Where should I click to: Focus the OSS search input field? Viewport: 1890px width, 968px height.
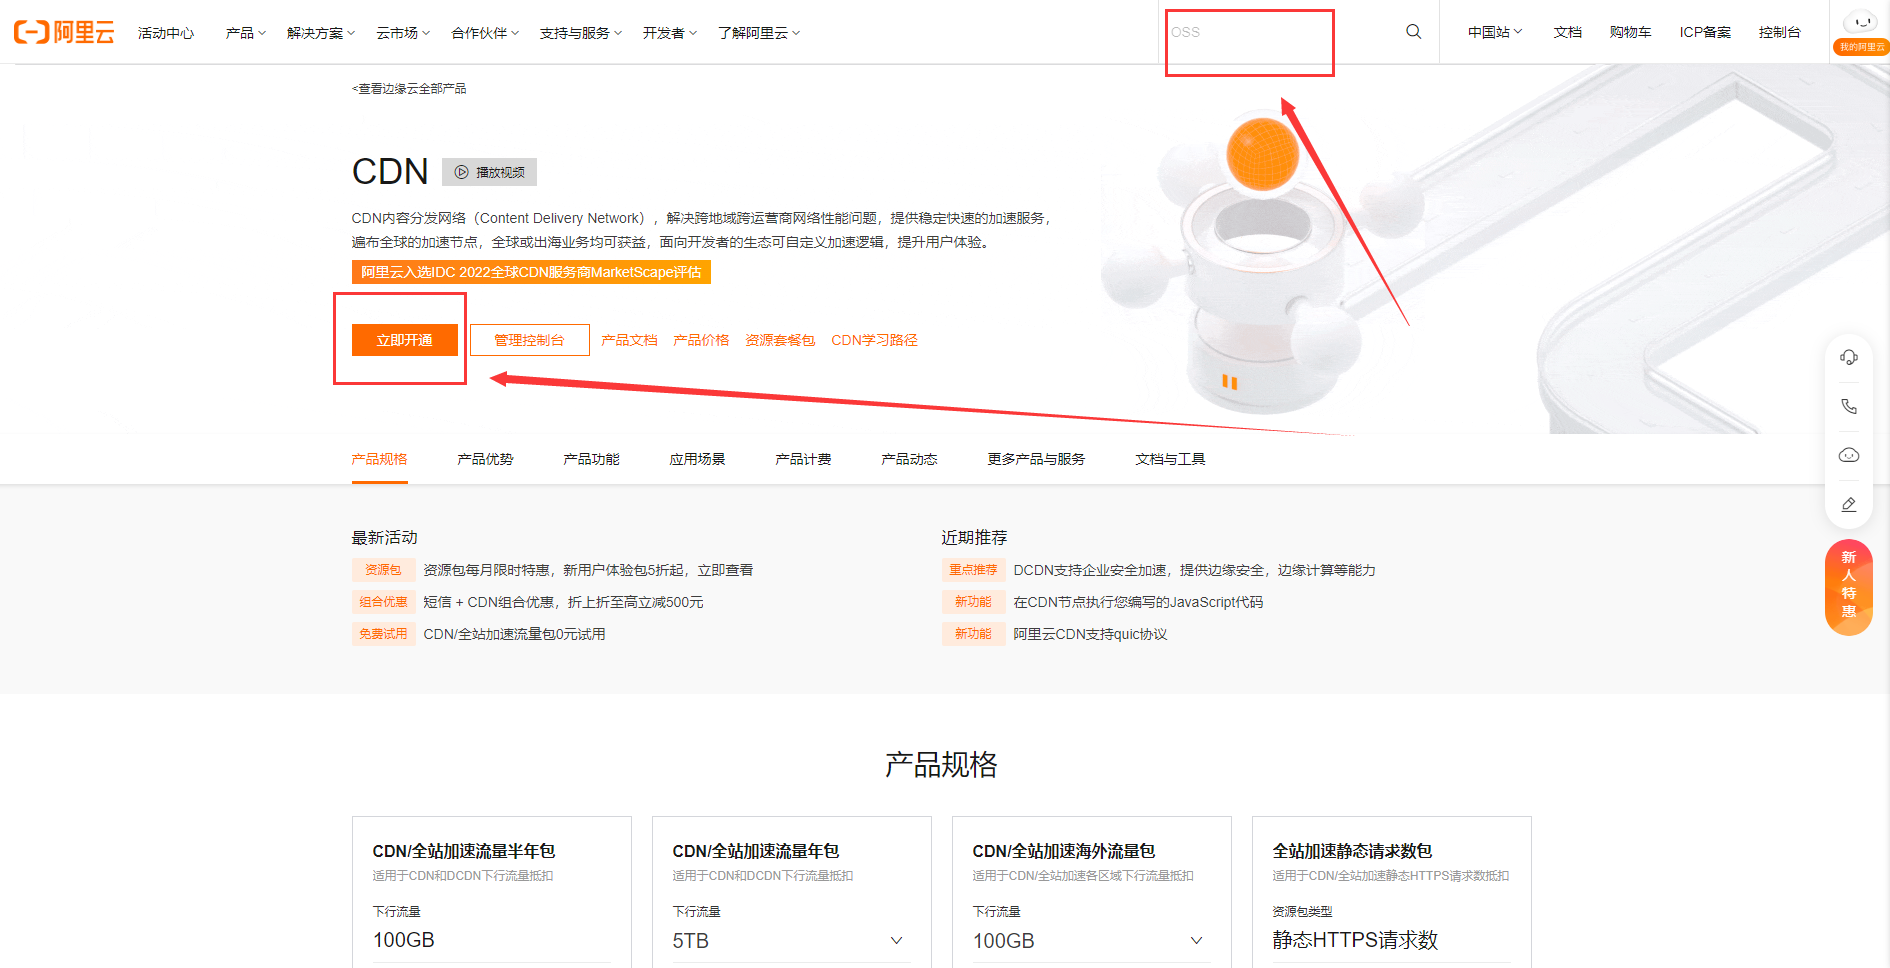[x=1280, y=32]
